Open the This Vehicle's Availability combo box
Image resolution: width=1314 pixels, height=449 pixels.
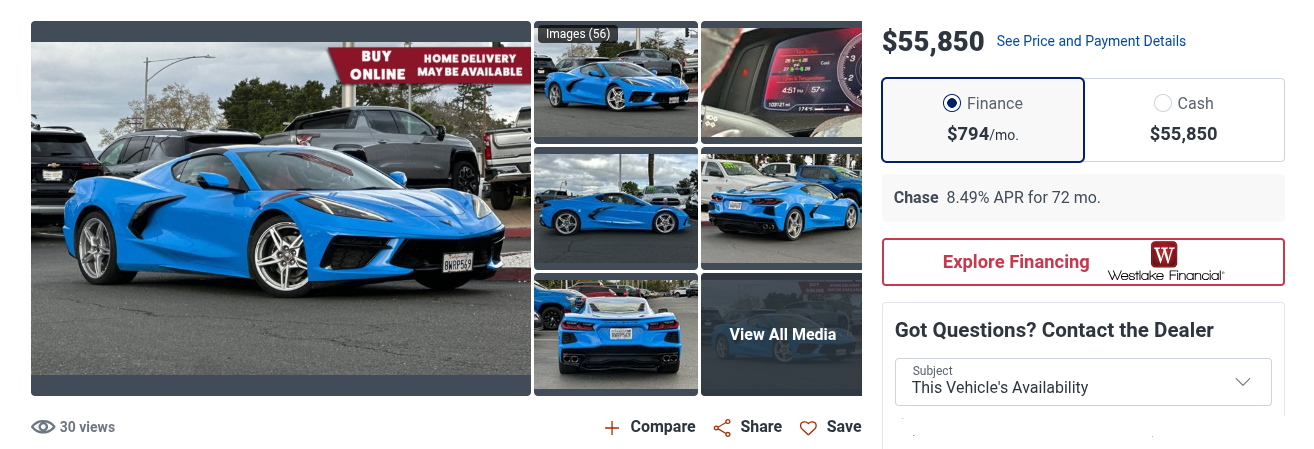coord(1083,382)
